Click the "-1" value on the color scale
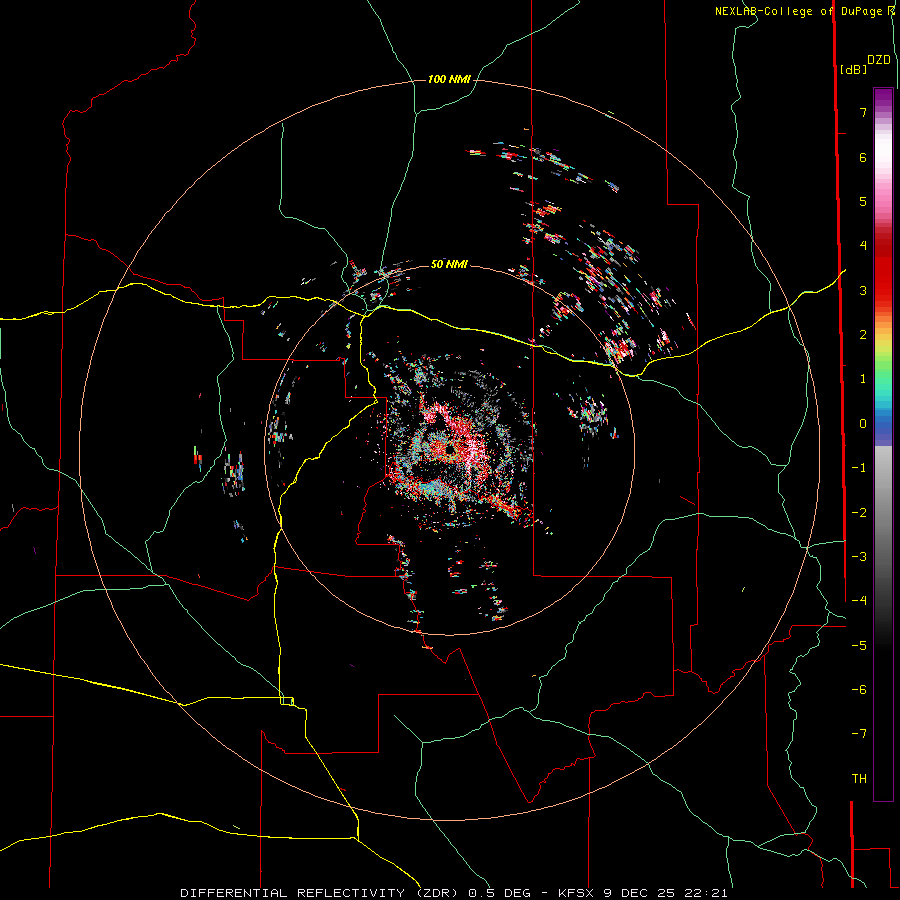Screen dimensions: 900x900 point(859,468)
